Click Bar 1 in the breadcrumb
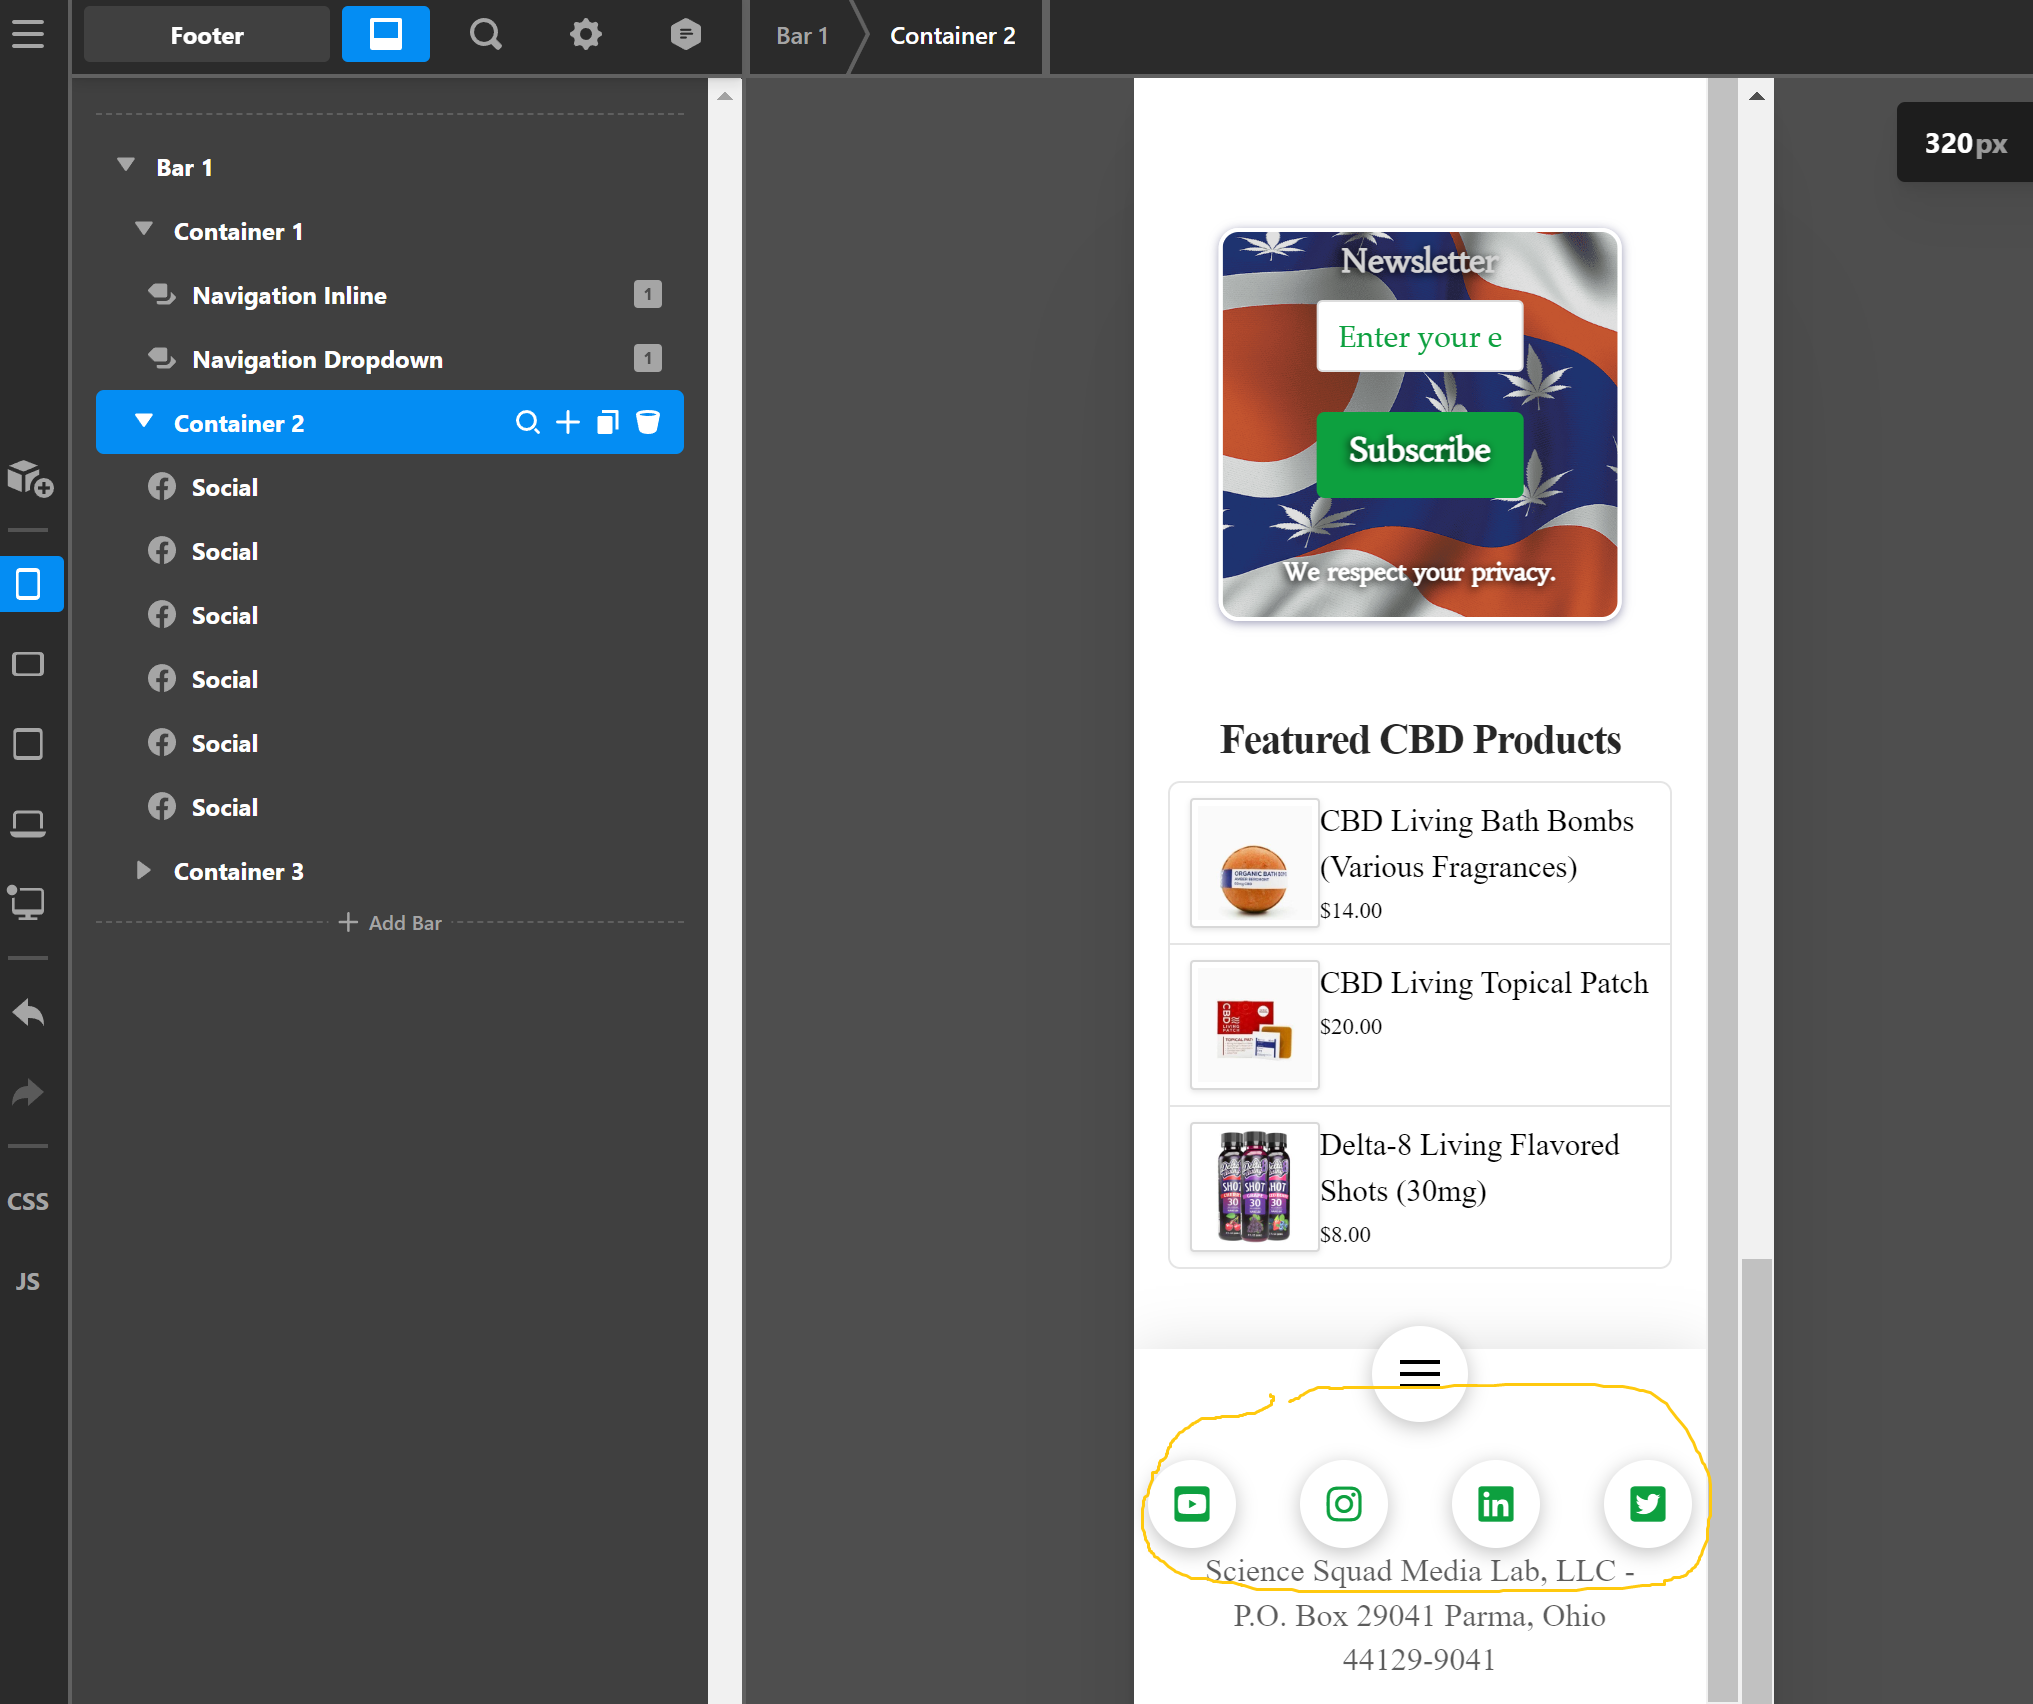Image resolution: width=2033 pixels, height=1704 pixels. click(802, 36)
